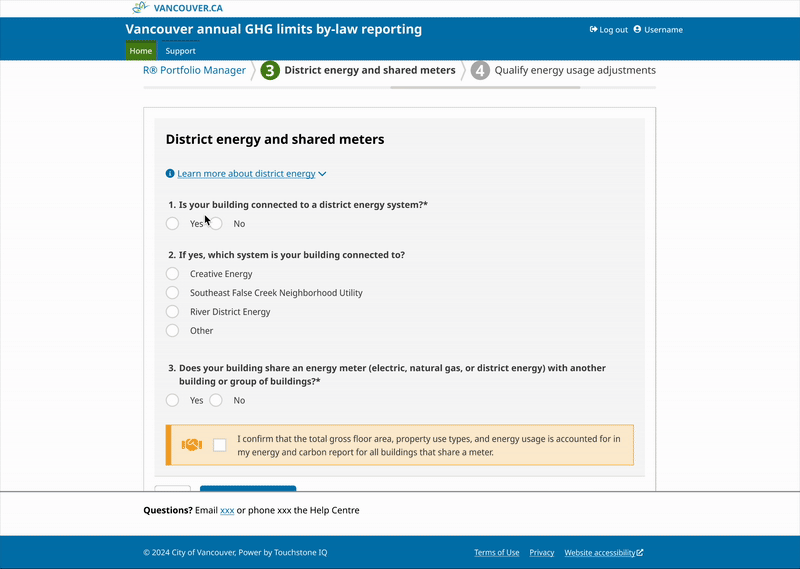Select No for shared energy meter question
The image size is (800, 569).
(x=216, y=400)
